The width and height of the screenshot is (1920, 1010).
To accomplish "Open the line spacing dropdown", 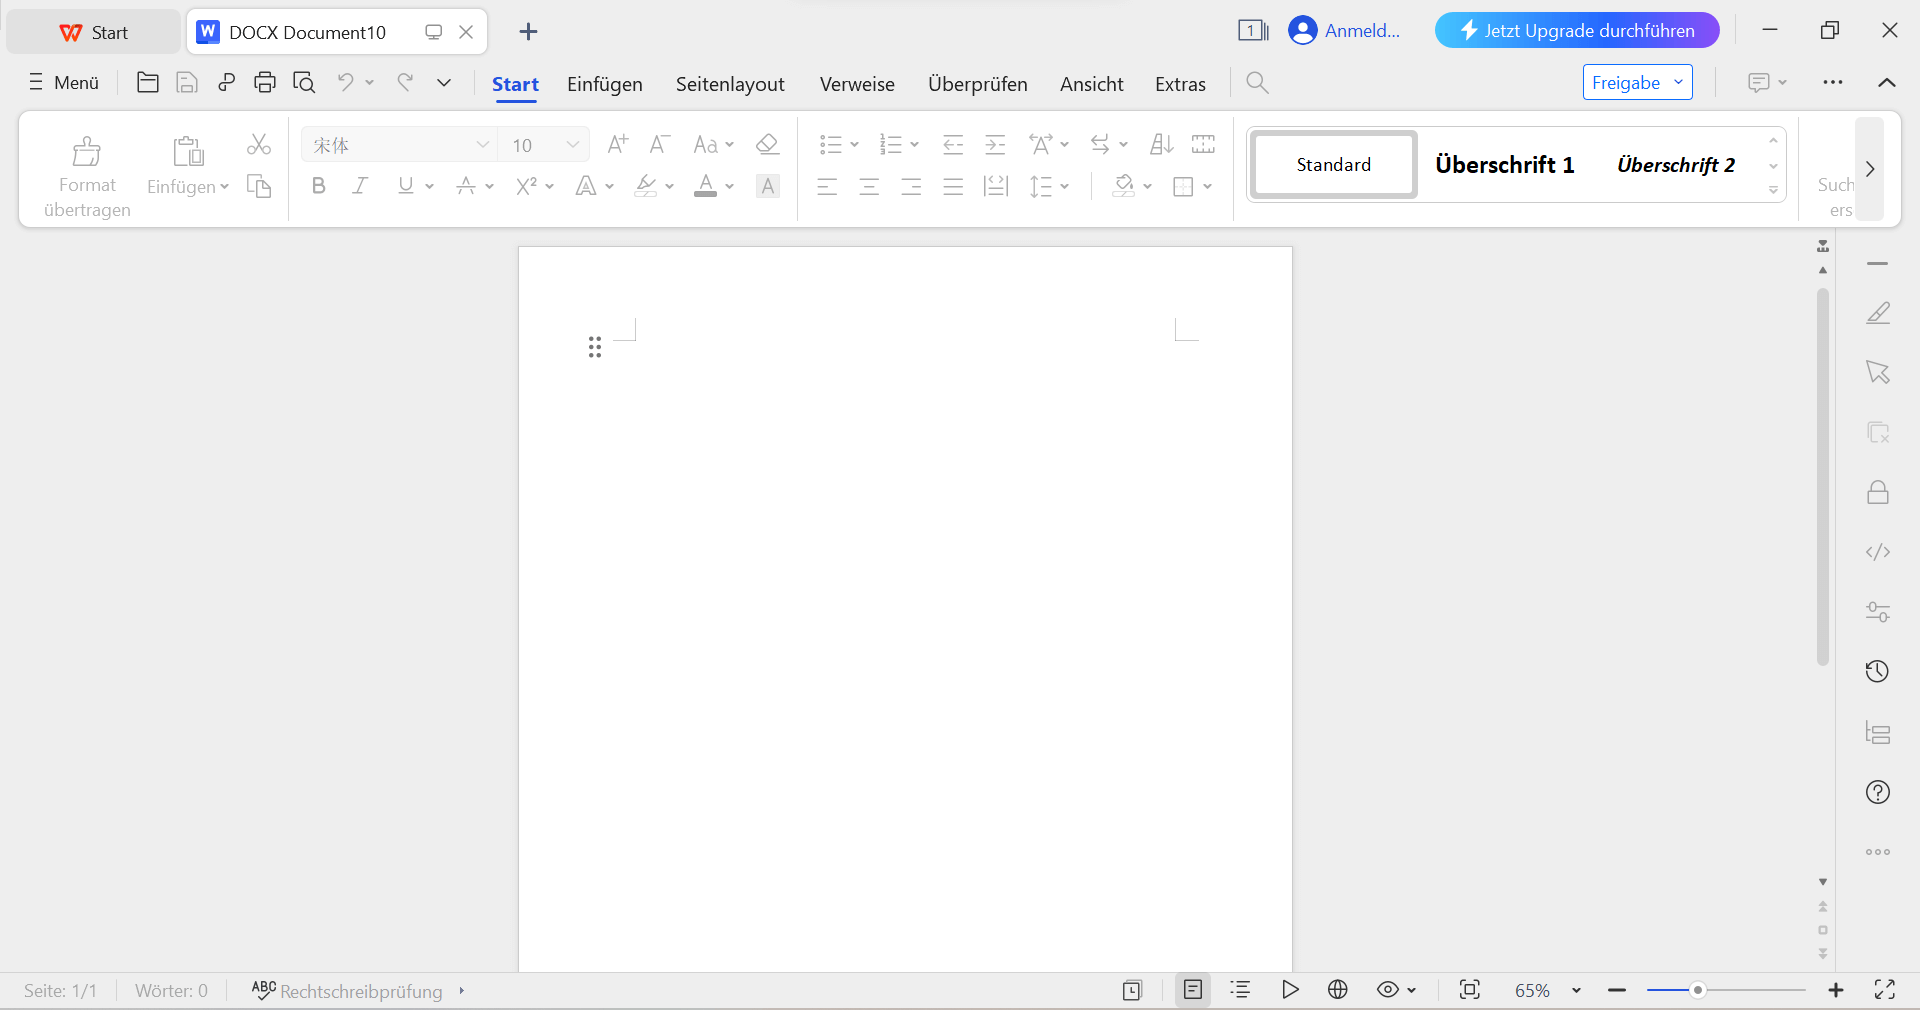I will pos(1049,186).
